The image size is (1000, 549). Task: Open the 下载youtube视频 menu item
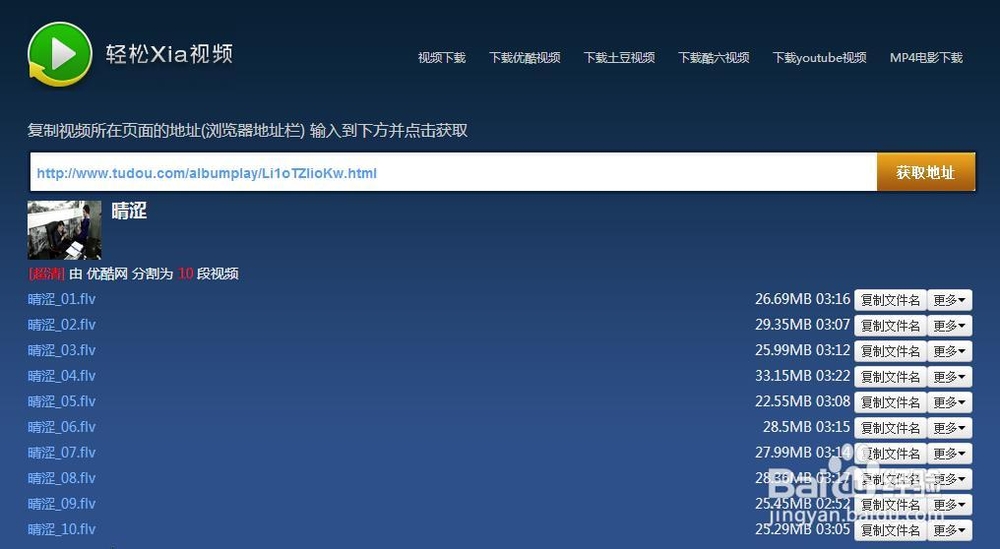pos(820,58)
